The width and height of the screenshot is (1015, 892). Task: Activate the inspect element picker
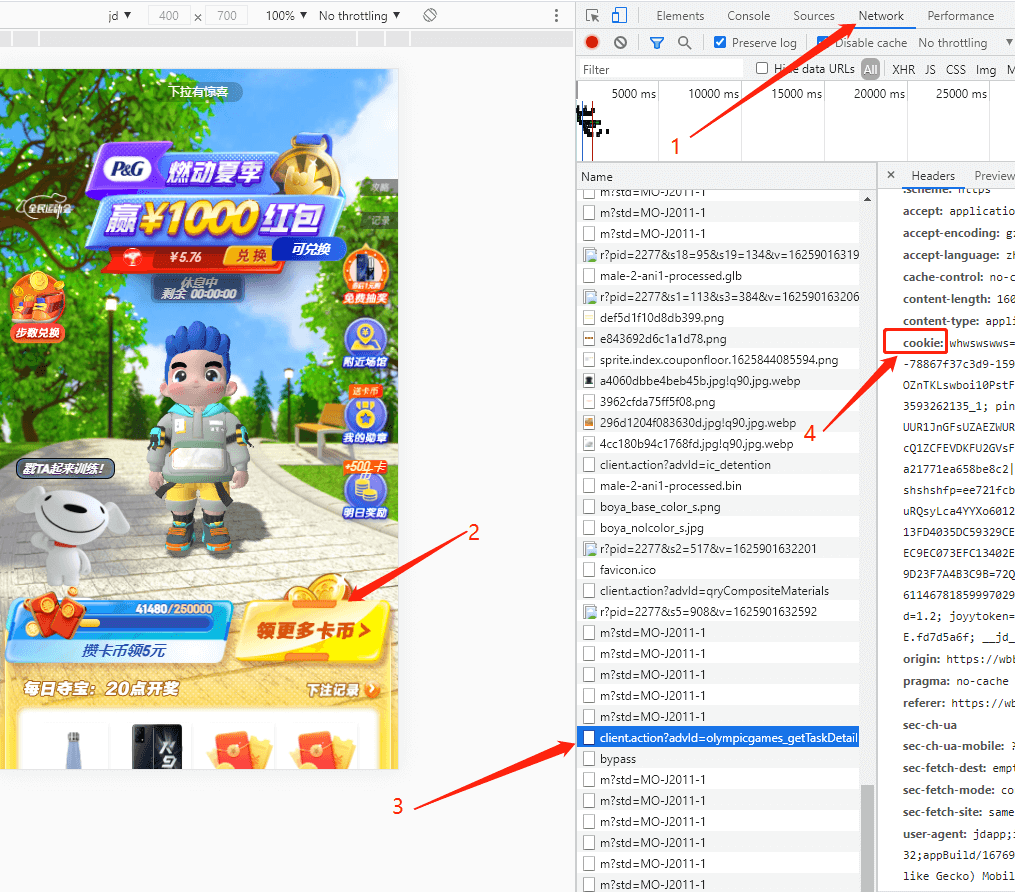pyautogui.click(x=593, y=16)
